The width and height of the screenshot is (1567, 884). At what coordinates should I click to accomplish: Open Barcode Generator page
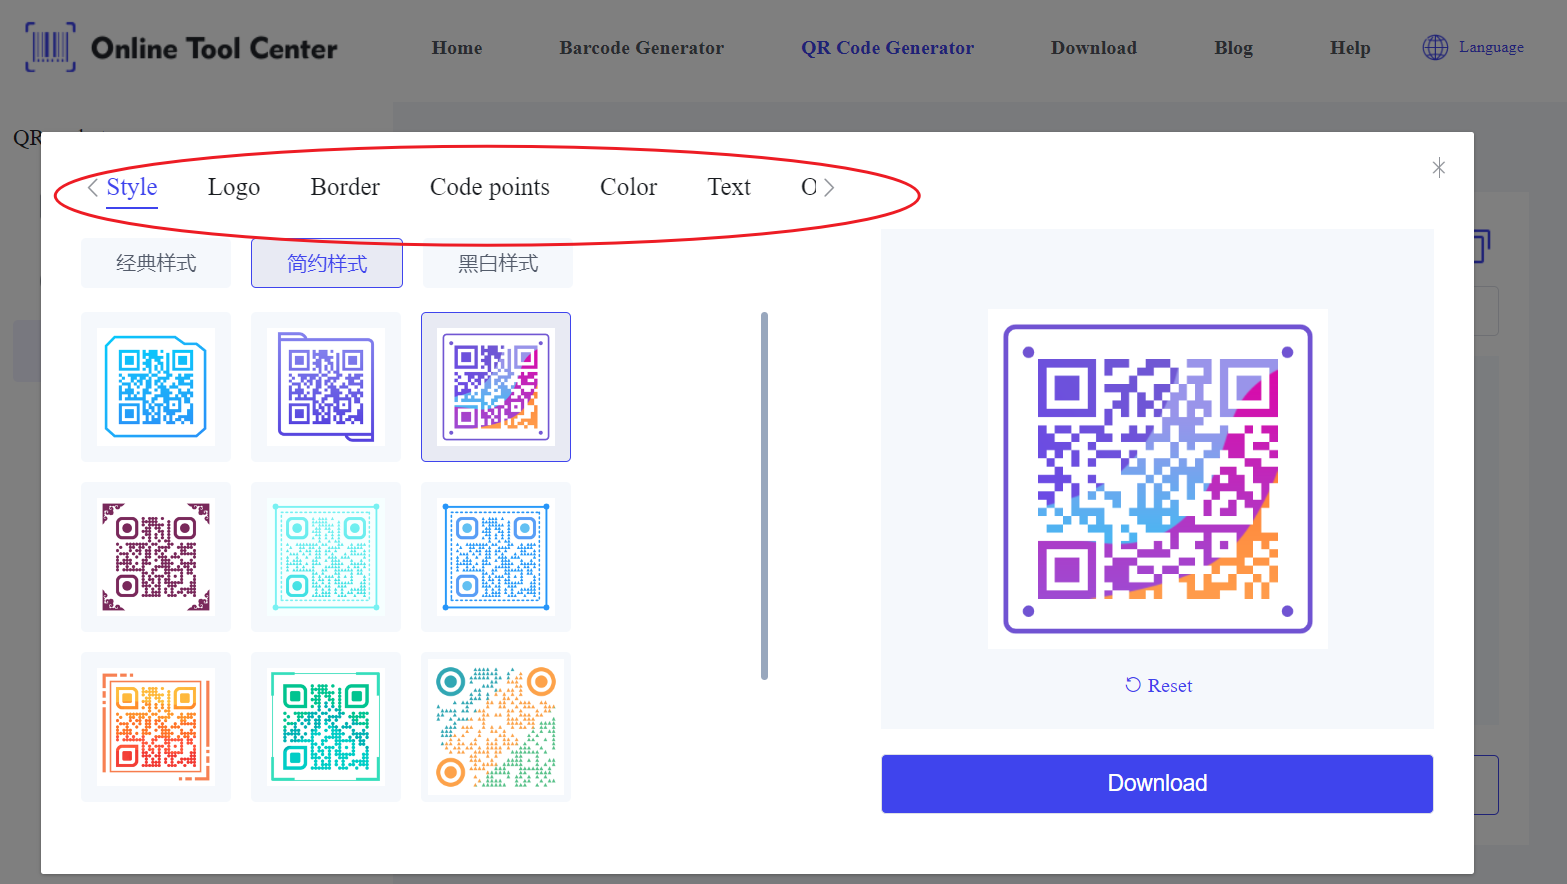642,48
